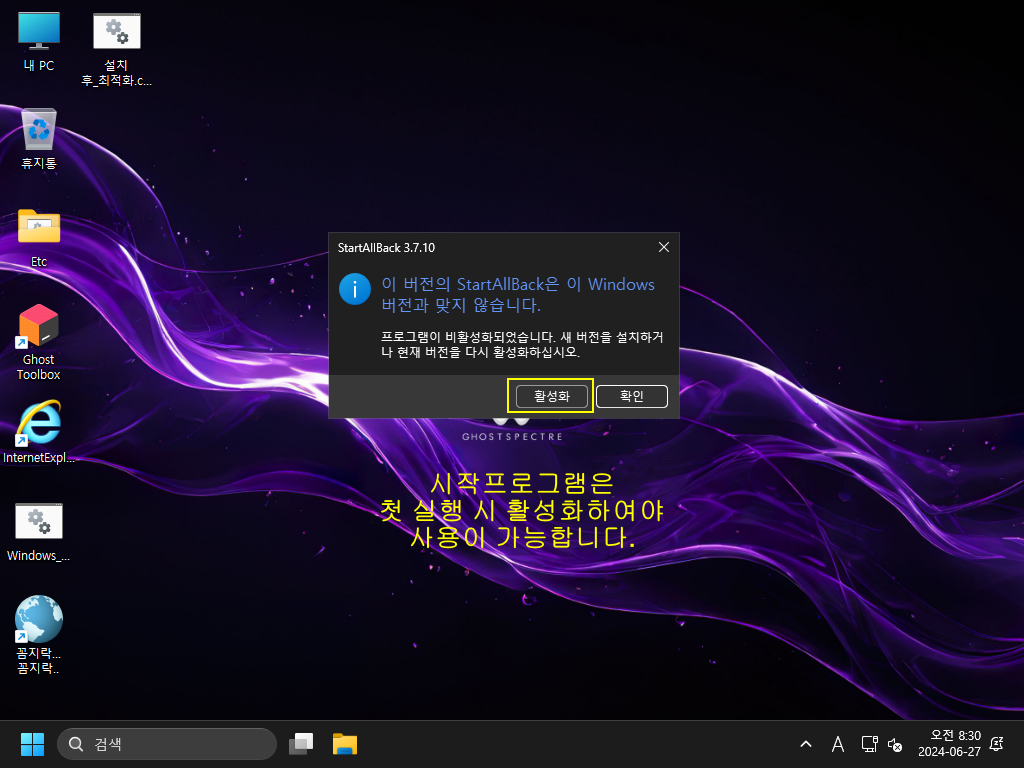Click the StartAllBack 3.7.10 title text
The height and width of the screenshot is (768, 1024).
386,248
